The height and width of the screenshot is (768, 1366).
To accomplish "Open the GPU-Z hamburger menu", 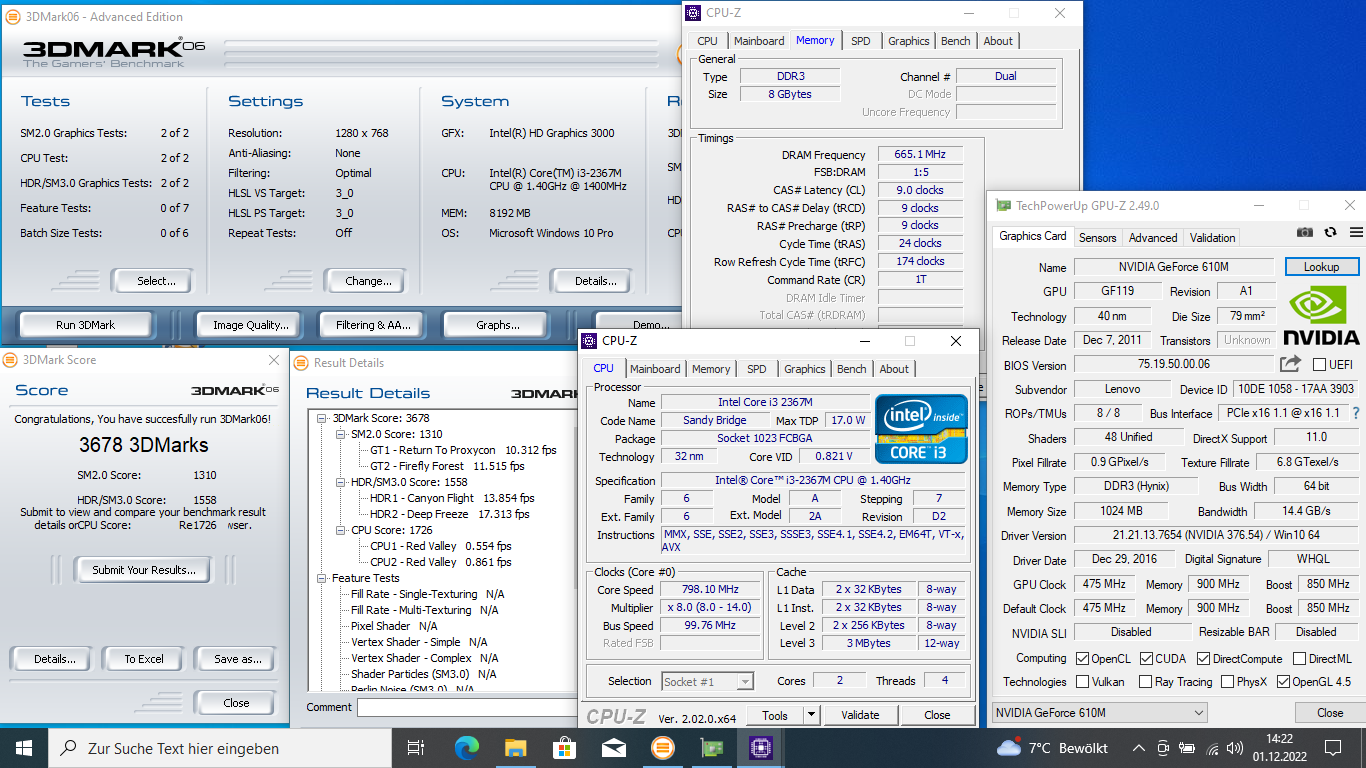I will pyautogui.click(x=1356, y=232).
